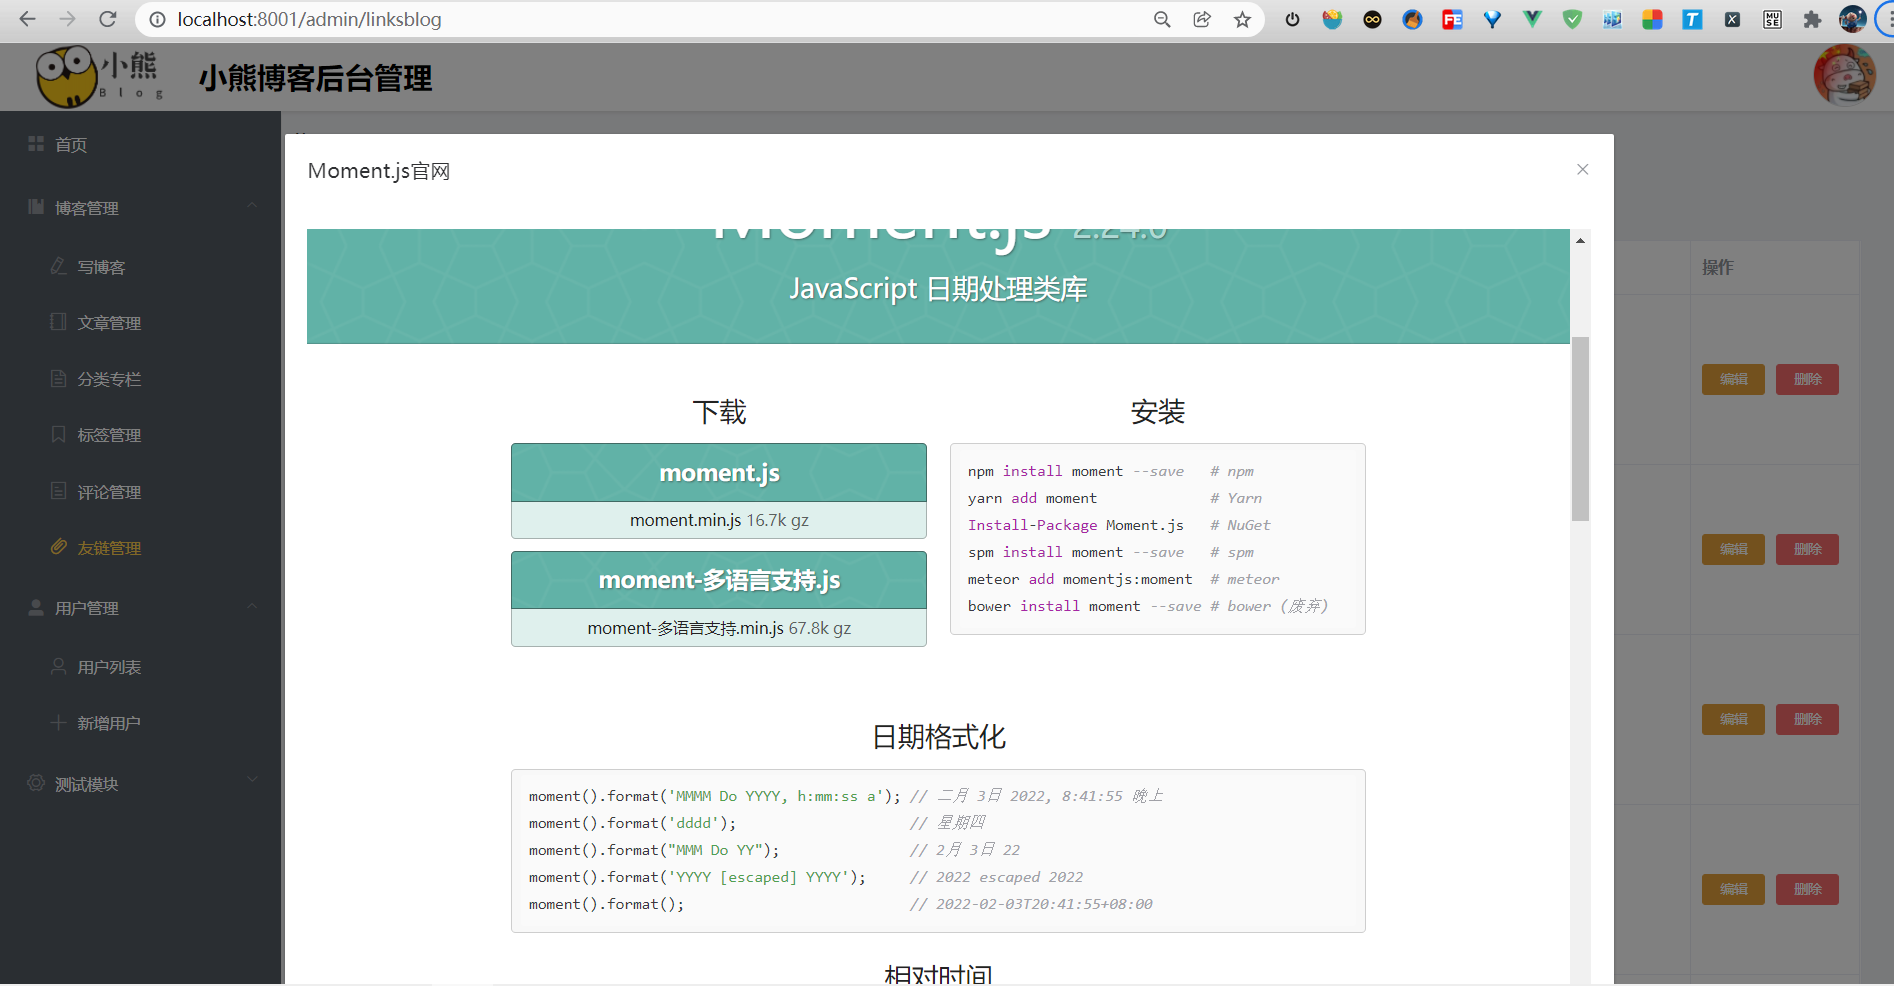Download via the moment.js button
Screen dimensions: 1894x986
pyautogui.click(x=719, y=473)
